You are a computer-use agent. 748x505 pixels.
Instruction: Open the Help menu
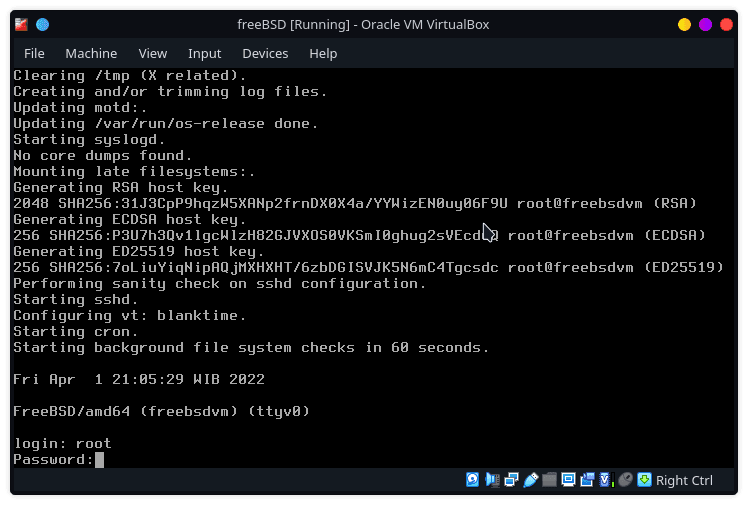pyautogui.click(x=323, y=53)
